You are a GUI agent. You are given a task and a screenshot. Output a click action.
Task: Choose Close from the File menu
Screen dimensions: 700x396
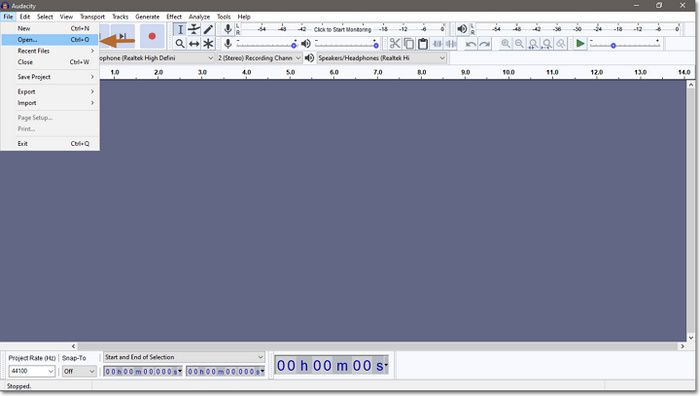point(50,62)
